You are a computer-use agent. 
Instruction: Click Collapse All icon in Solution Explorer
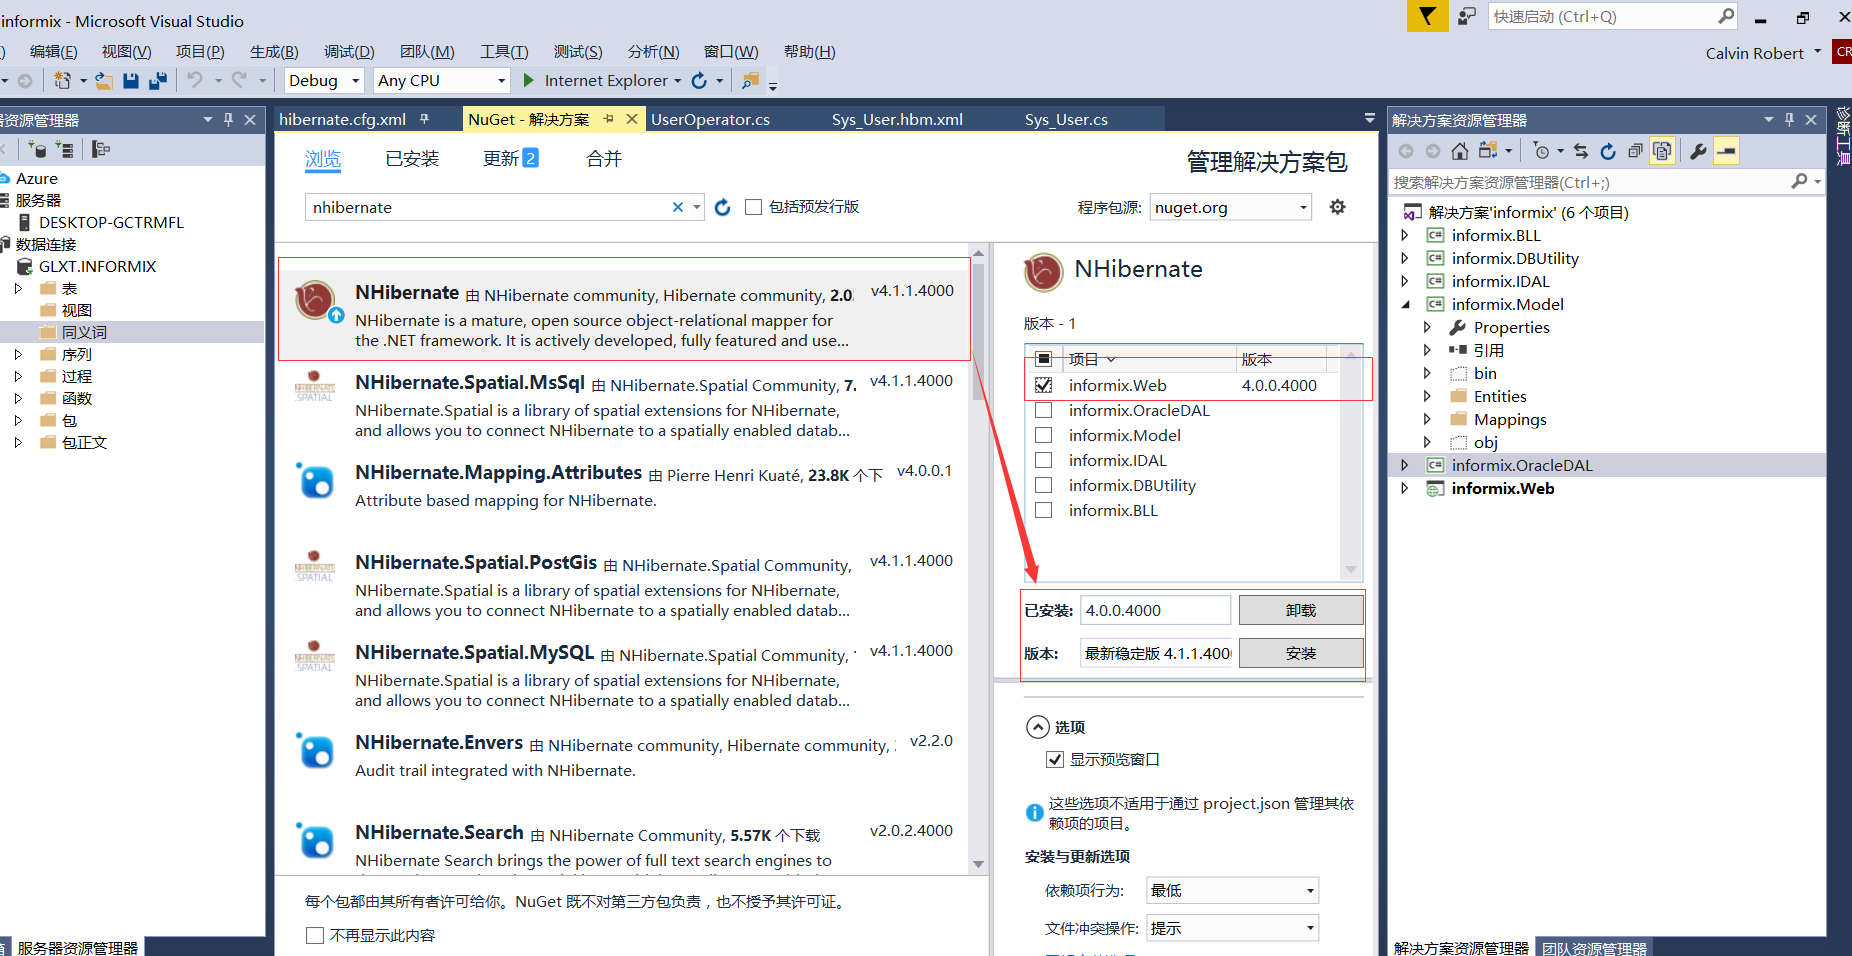pyautogui.click(x=1635, y=151)
